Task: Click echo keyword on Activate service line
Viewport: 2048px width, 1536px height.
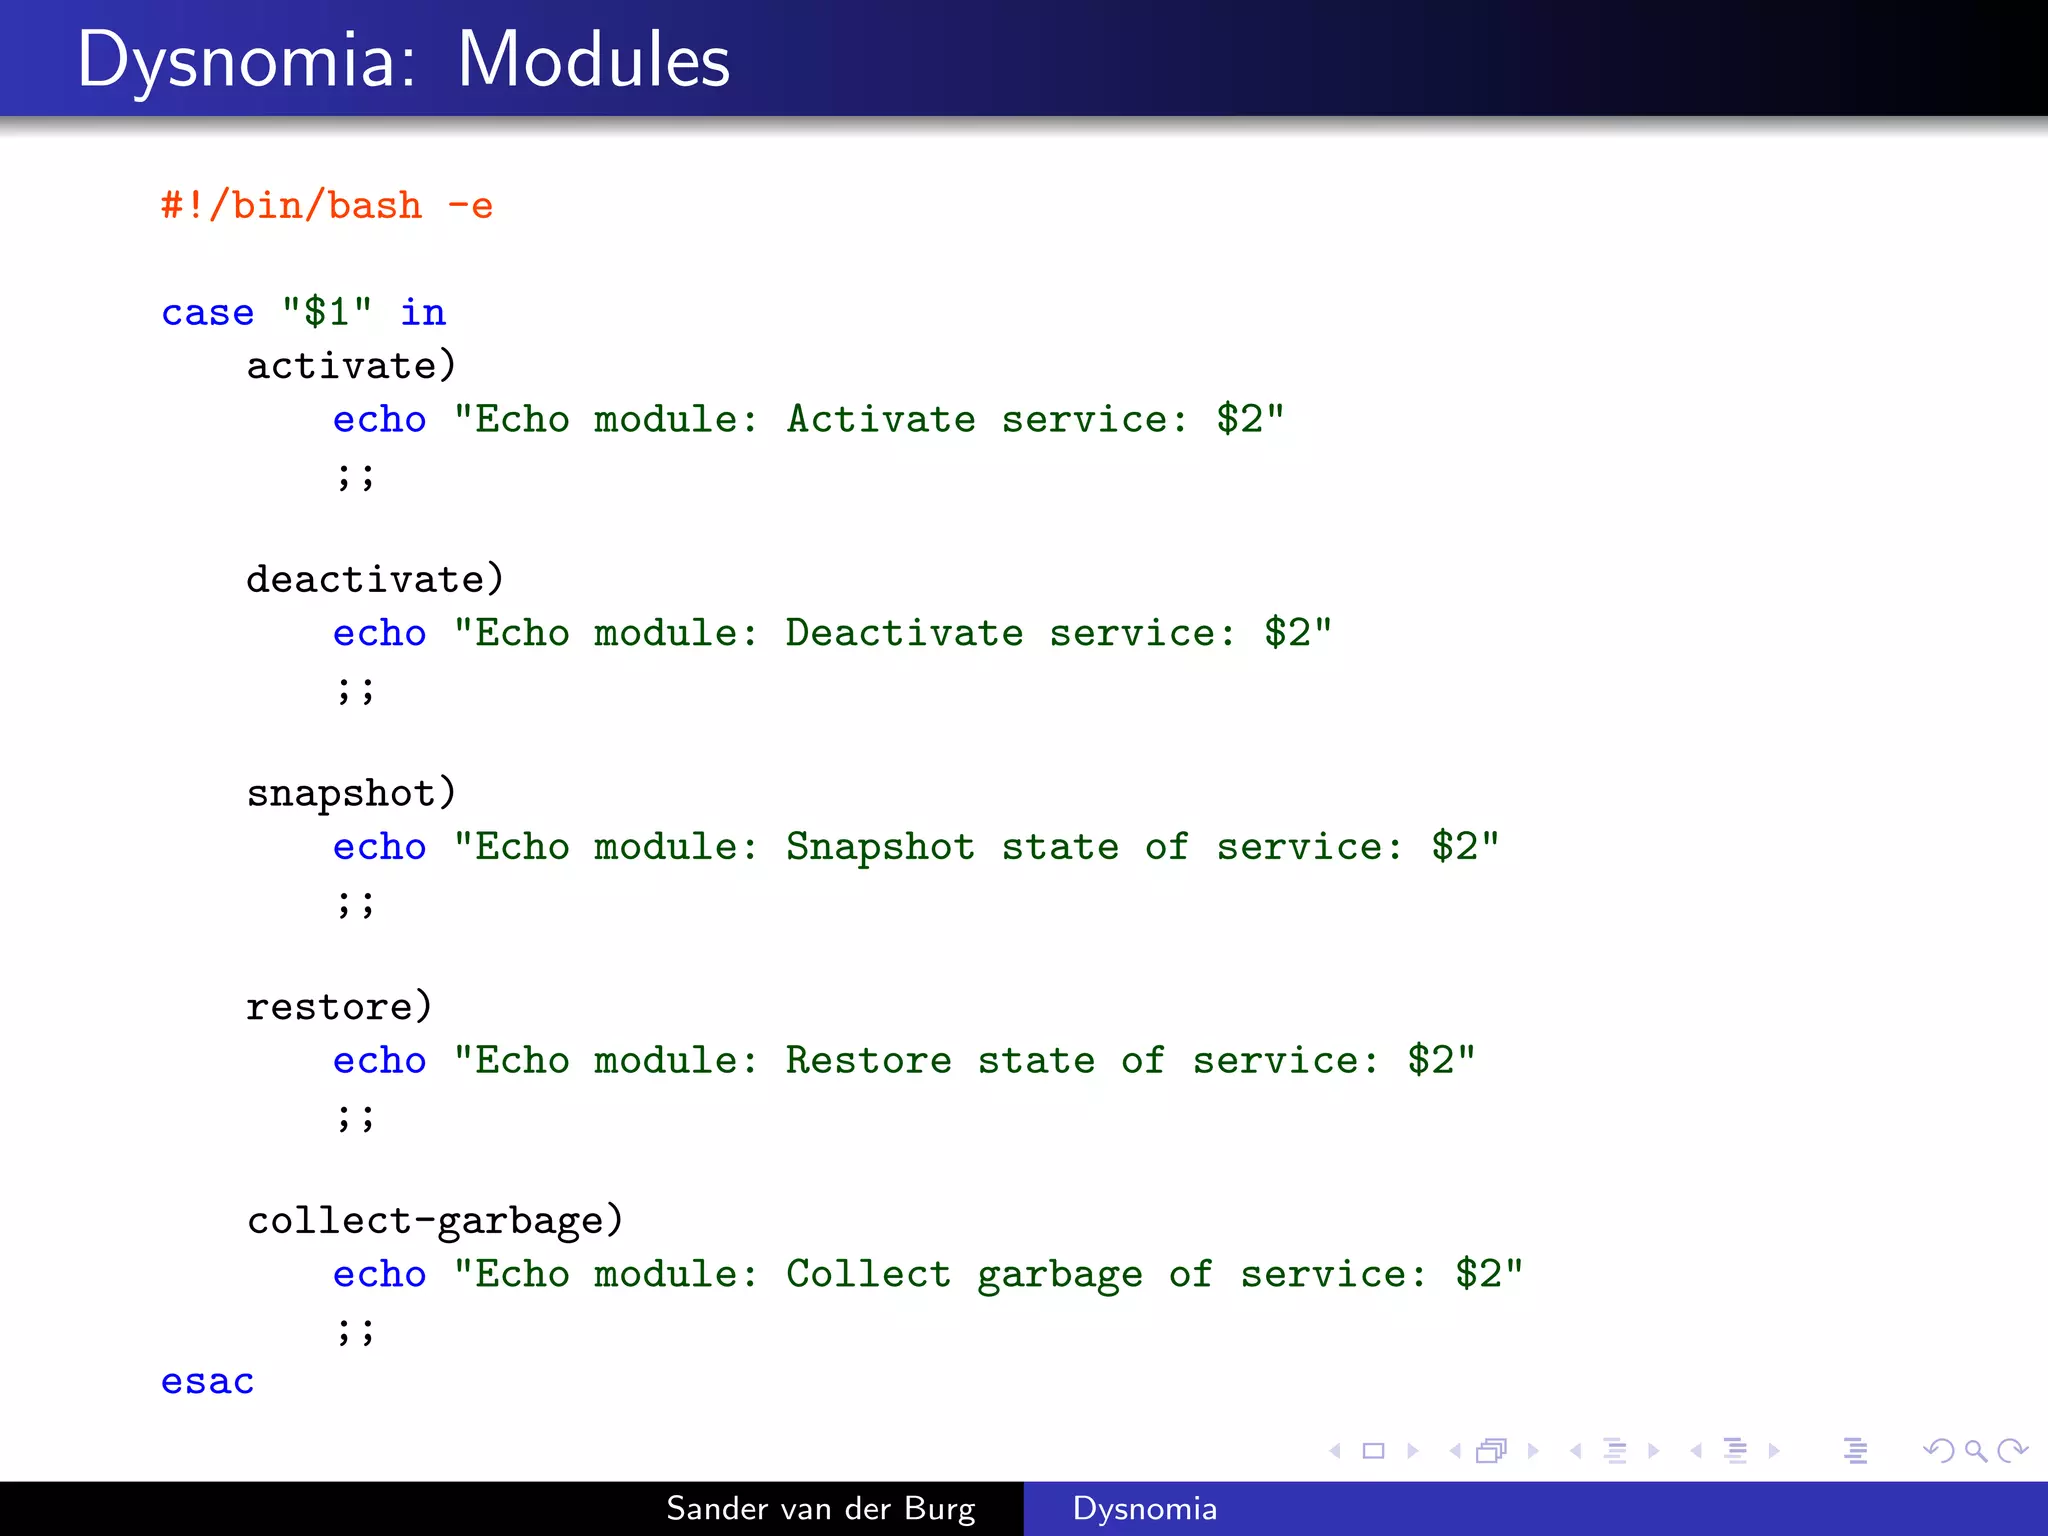Action: pyautogui.click(x=380, y=418)
